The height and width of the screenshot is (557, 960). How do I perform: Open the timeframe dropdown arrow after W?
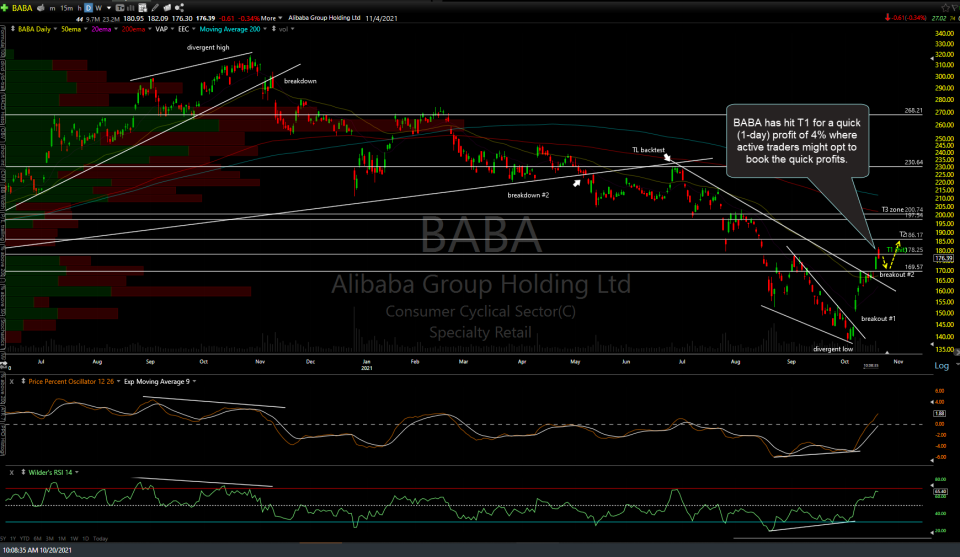click(109, 9)
